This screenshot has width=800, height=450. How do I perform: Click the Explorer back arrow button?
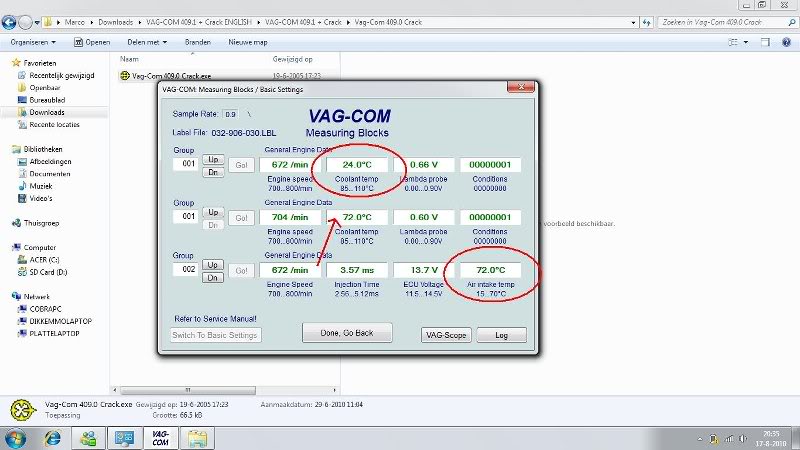(11, 21)
